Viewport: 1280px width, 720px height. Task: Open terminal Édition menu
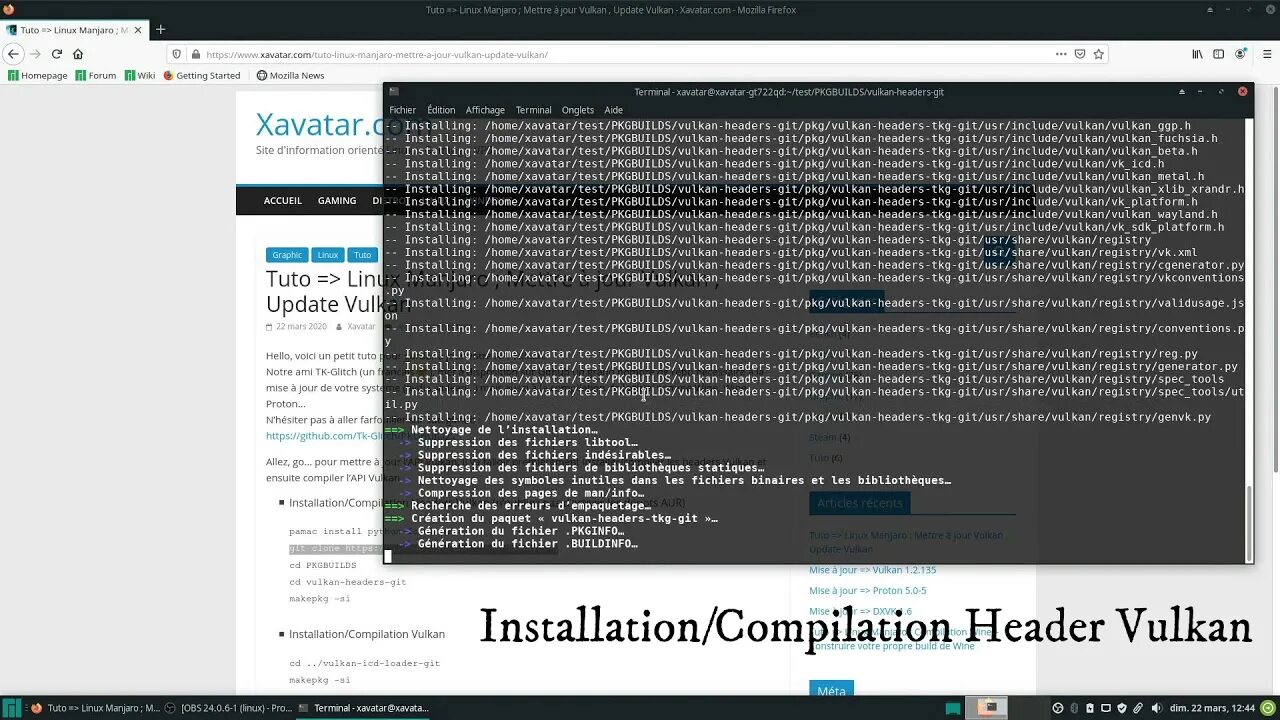coord(441,110)
